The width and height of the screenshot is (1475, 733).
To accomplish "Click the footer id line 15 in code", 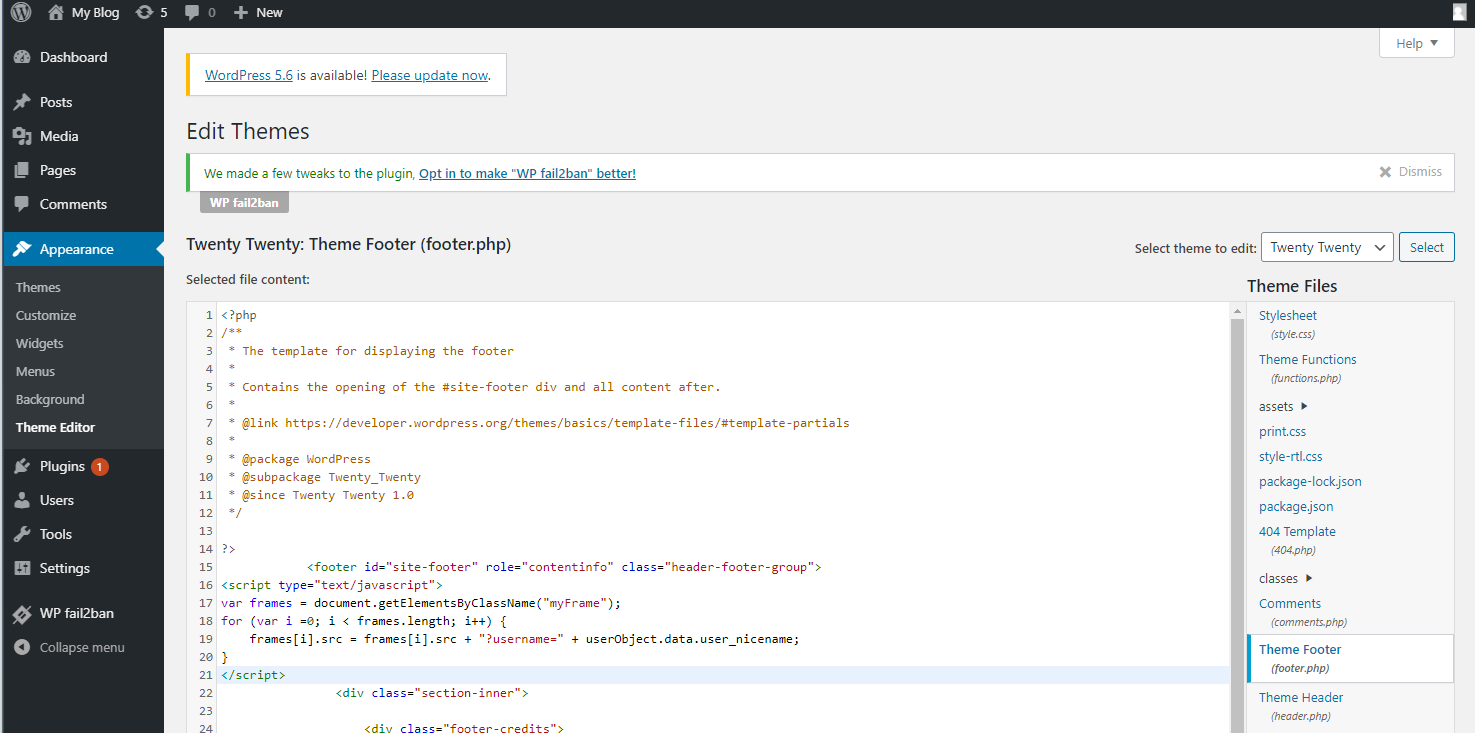I will (564, 567).
